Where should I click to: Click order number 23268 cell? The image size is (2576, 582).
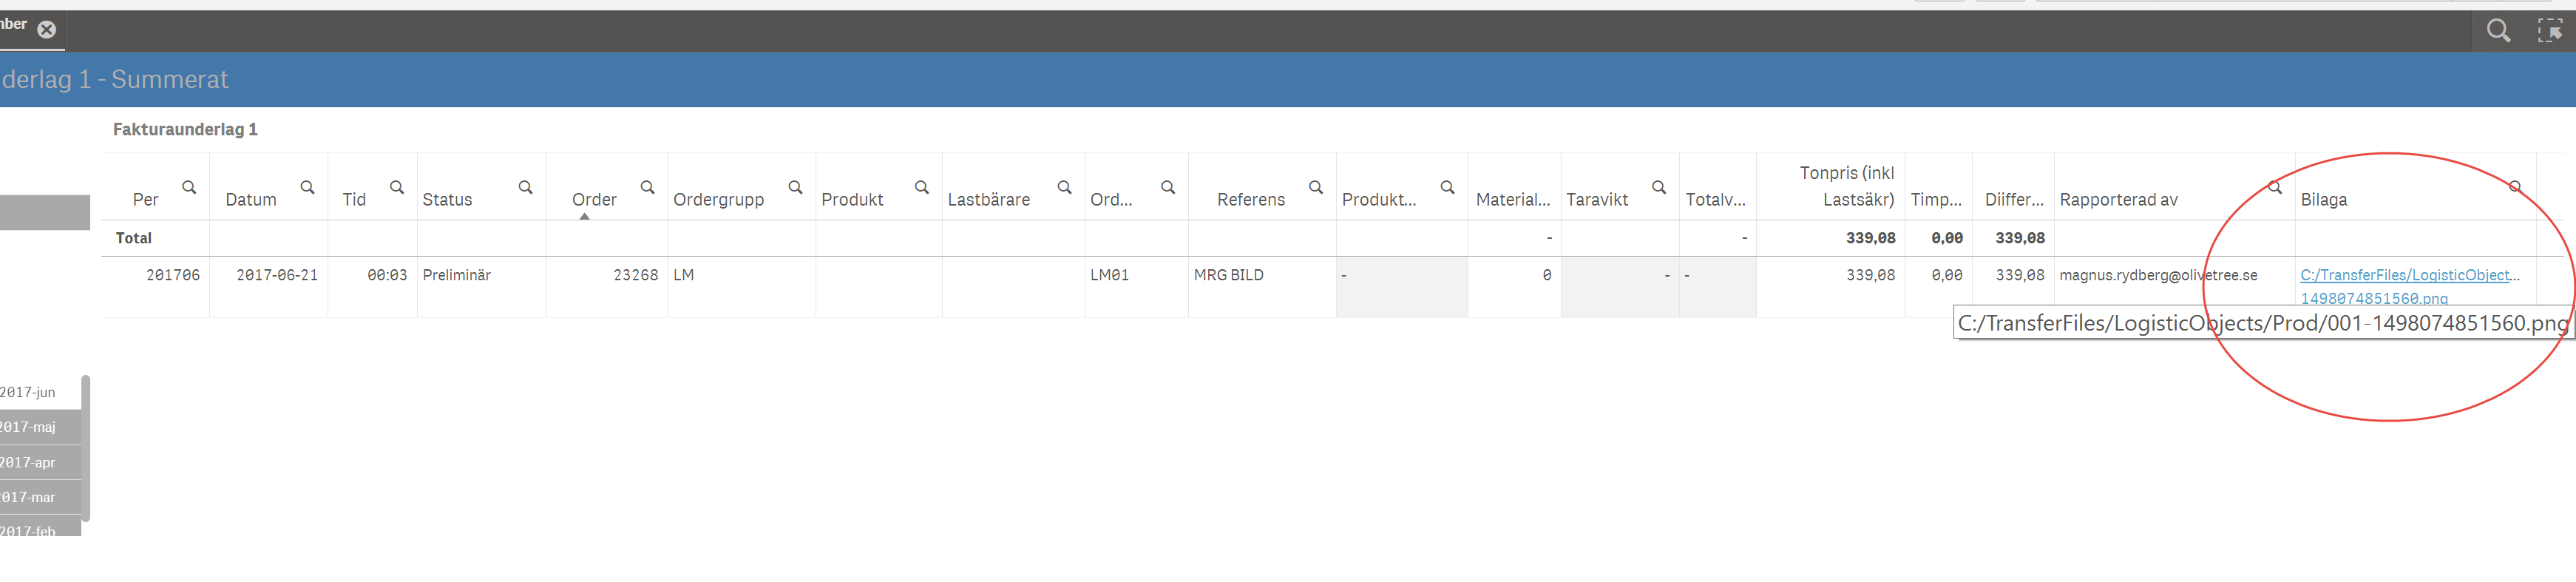(x=636, y=275)
